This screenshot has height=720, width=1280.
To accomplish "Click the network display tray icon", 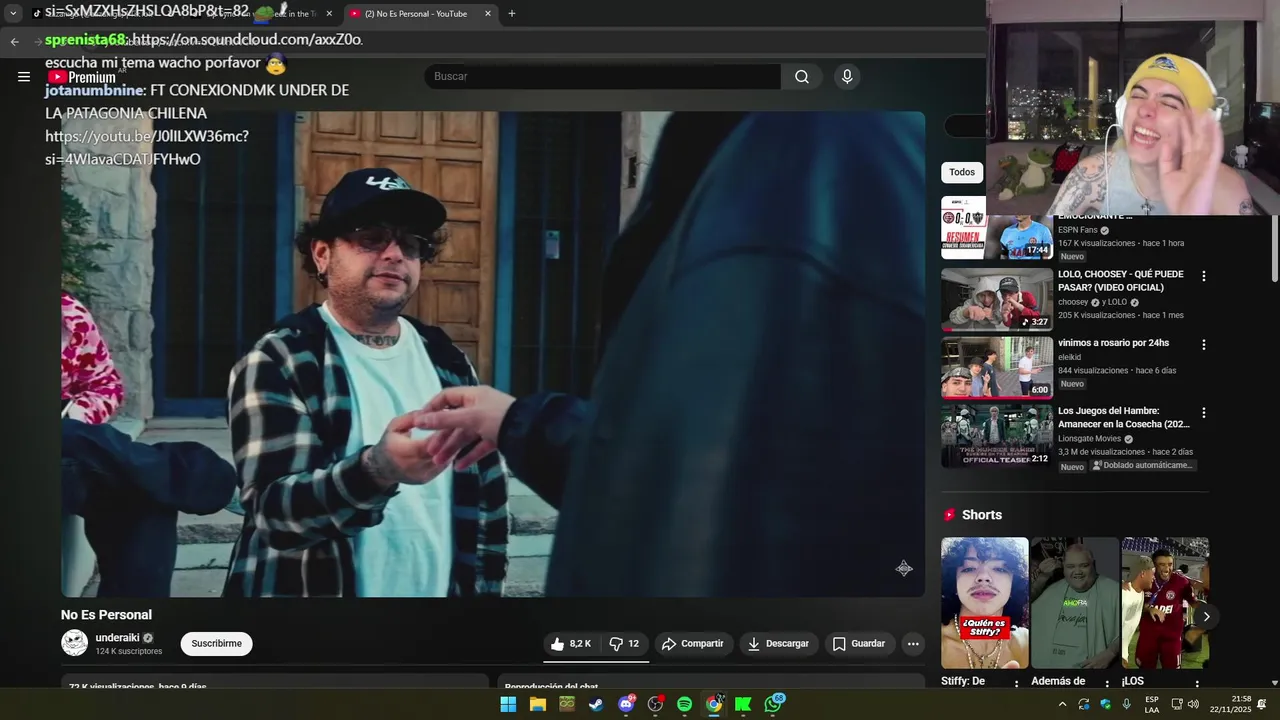I will coord(1177,704).
